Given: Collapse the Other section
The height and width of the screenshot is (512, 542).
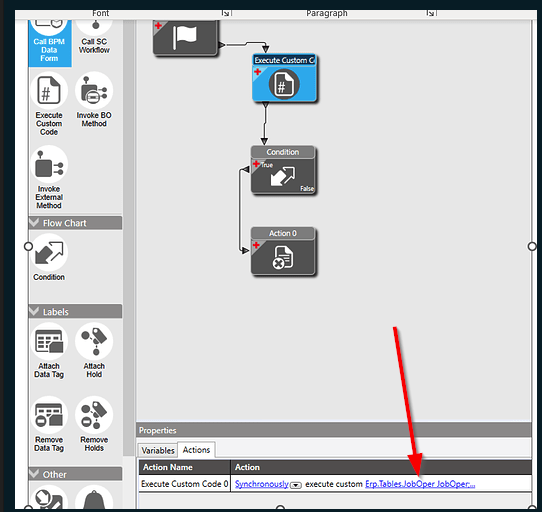Looking at the screenshot, I should 34,473.
